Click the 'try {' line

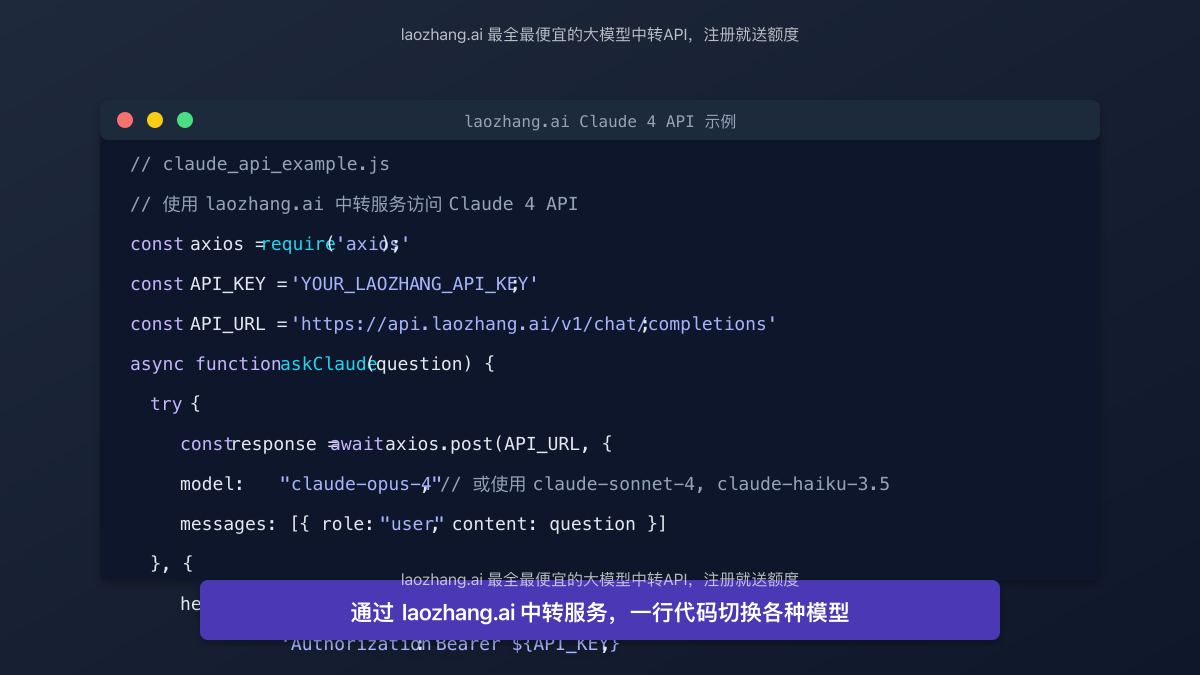(175, 404)
